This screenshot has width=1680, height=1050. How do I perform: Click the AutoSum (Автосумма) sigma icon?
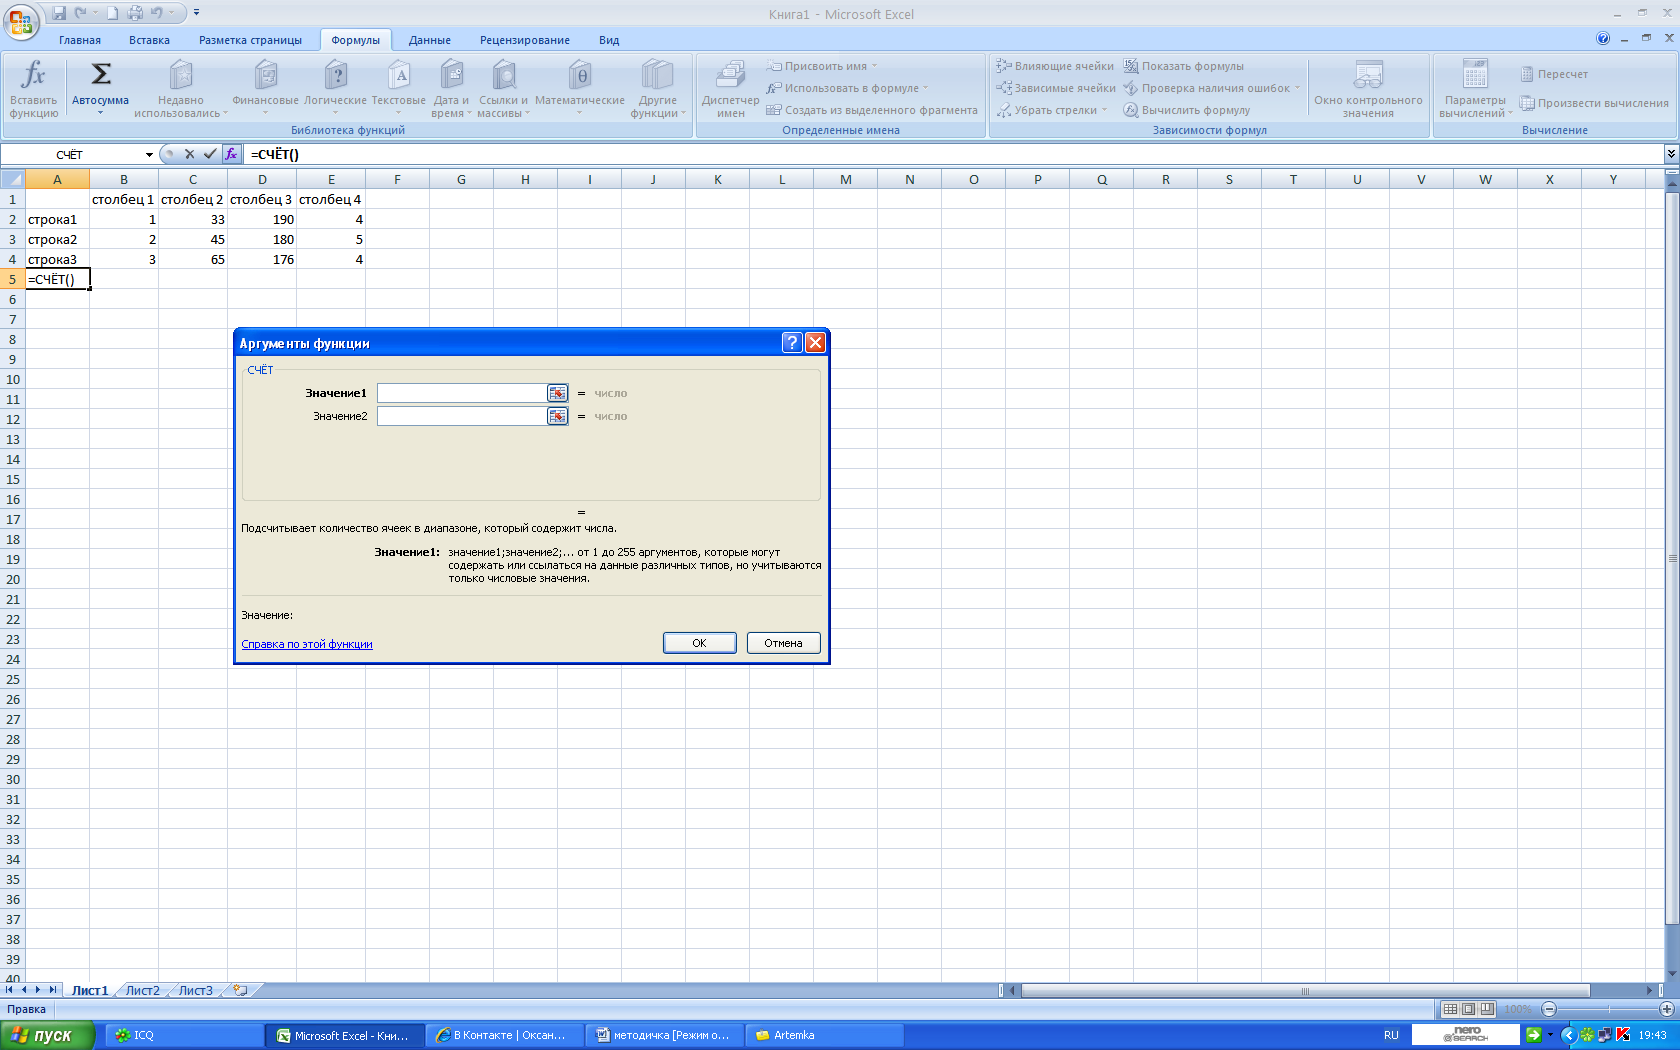(x=101, y=74)
